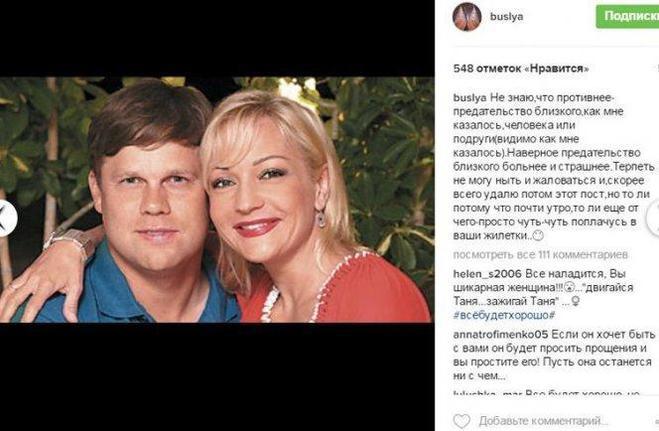Open the buslya profile avatar
659x431 pixels.
coord(467,16)
